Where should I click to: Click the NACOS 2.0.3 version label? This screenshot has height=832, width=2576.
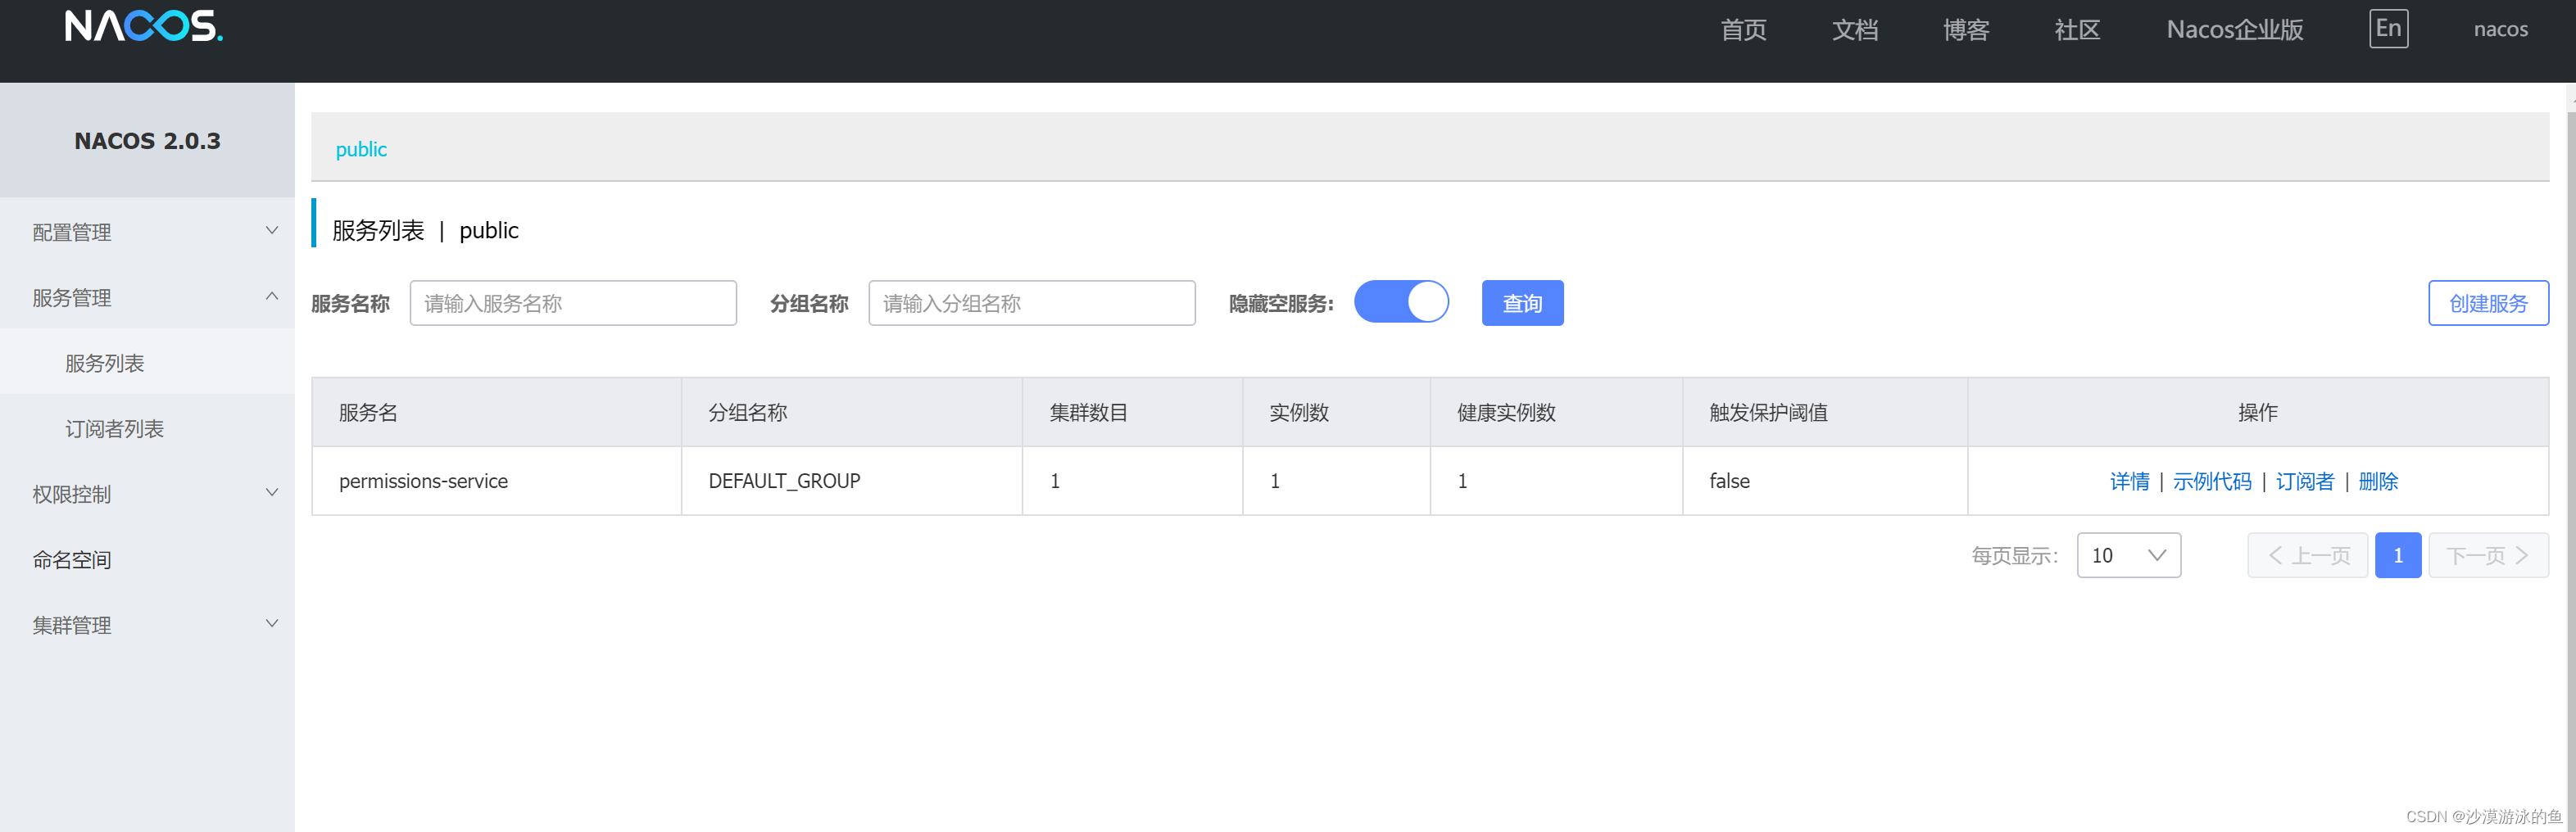(x=147, y=141)
